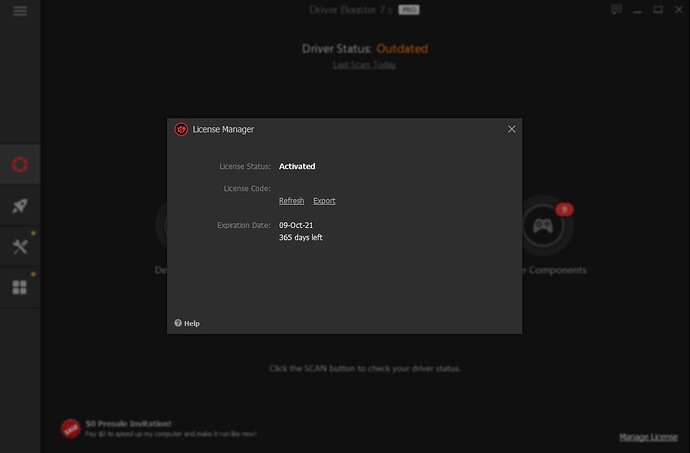
Task: Click the feedback chat icon in the title bar
Action: click(x=617, y=9)
